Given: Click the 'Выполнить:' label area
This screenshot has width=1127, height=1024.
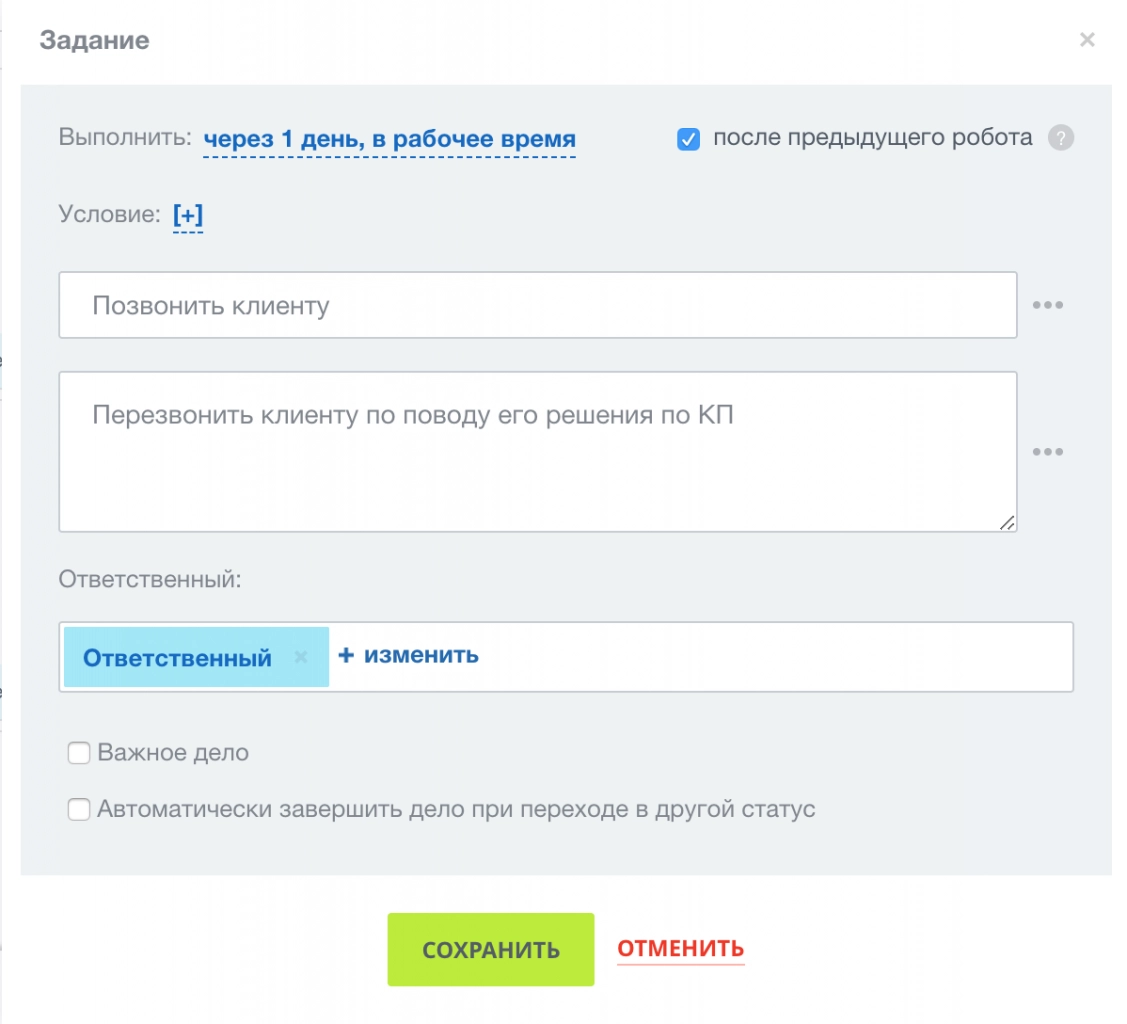Looking at the screenshot, I should (x=127, y=140).
